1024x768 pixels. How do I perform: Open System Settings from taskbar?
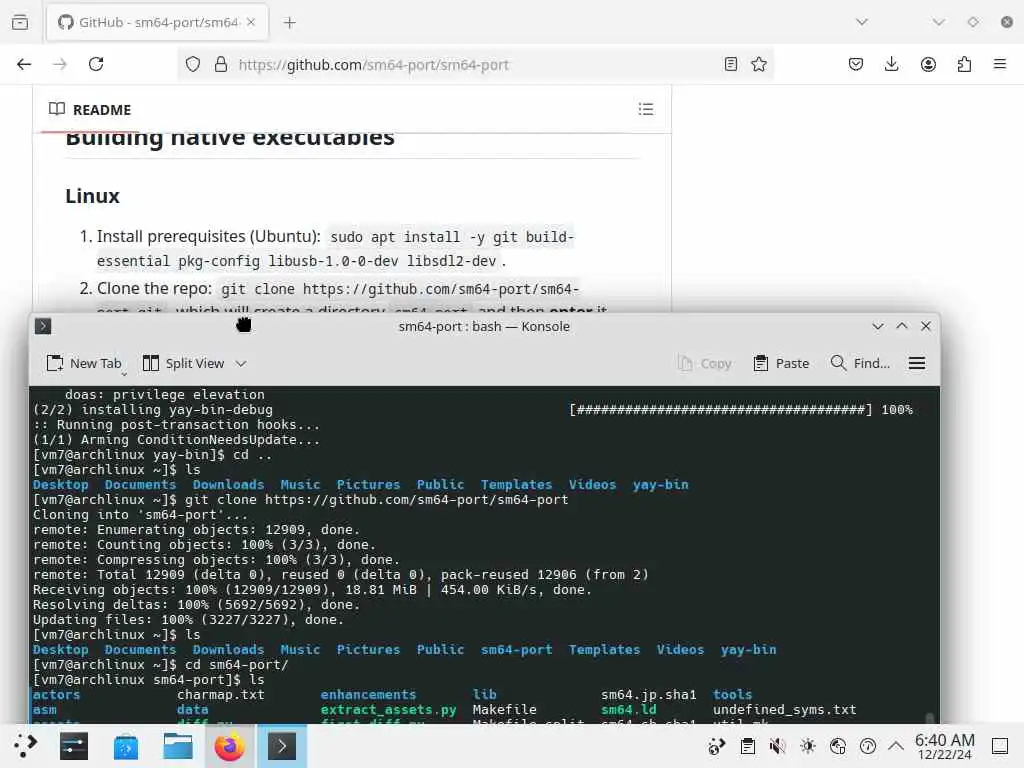click(x=74, y=746)
